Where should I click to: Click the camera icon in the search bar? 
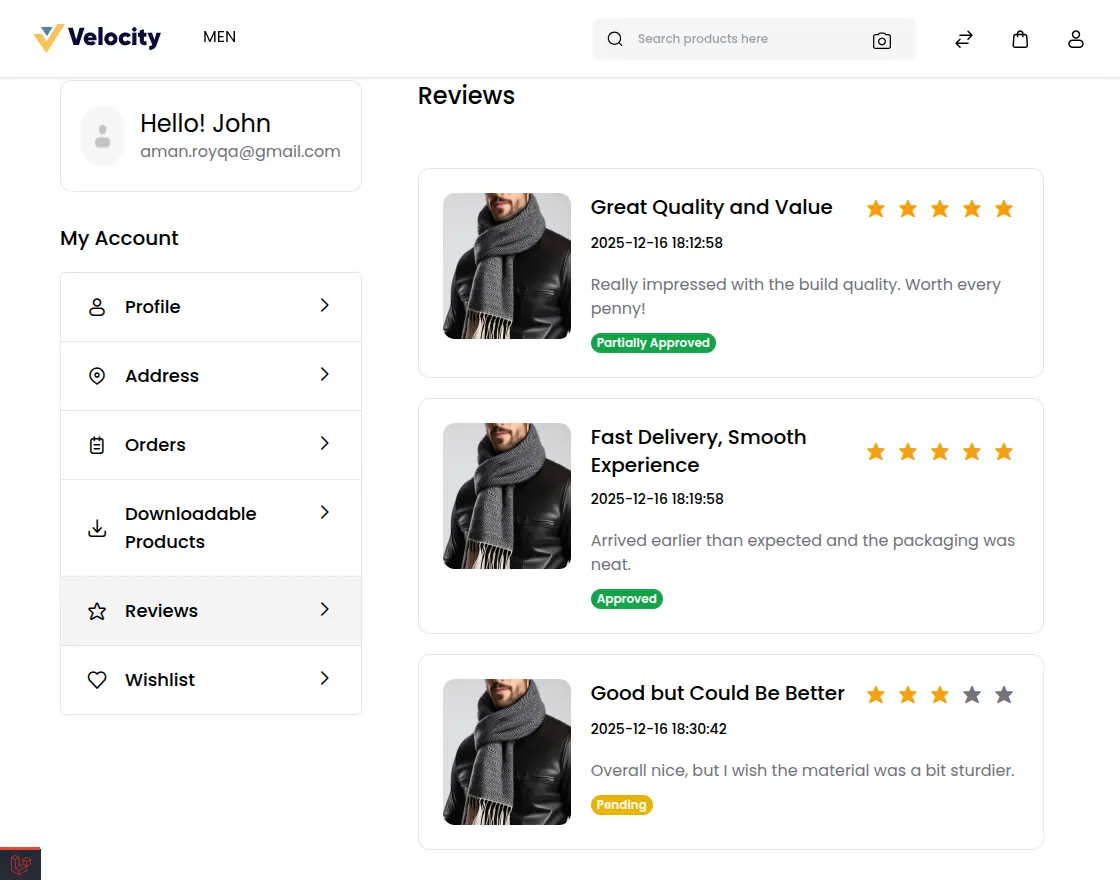click(881, 40)
